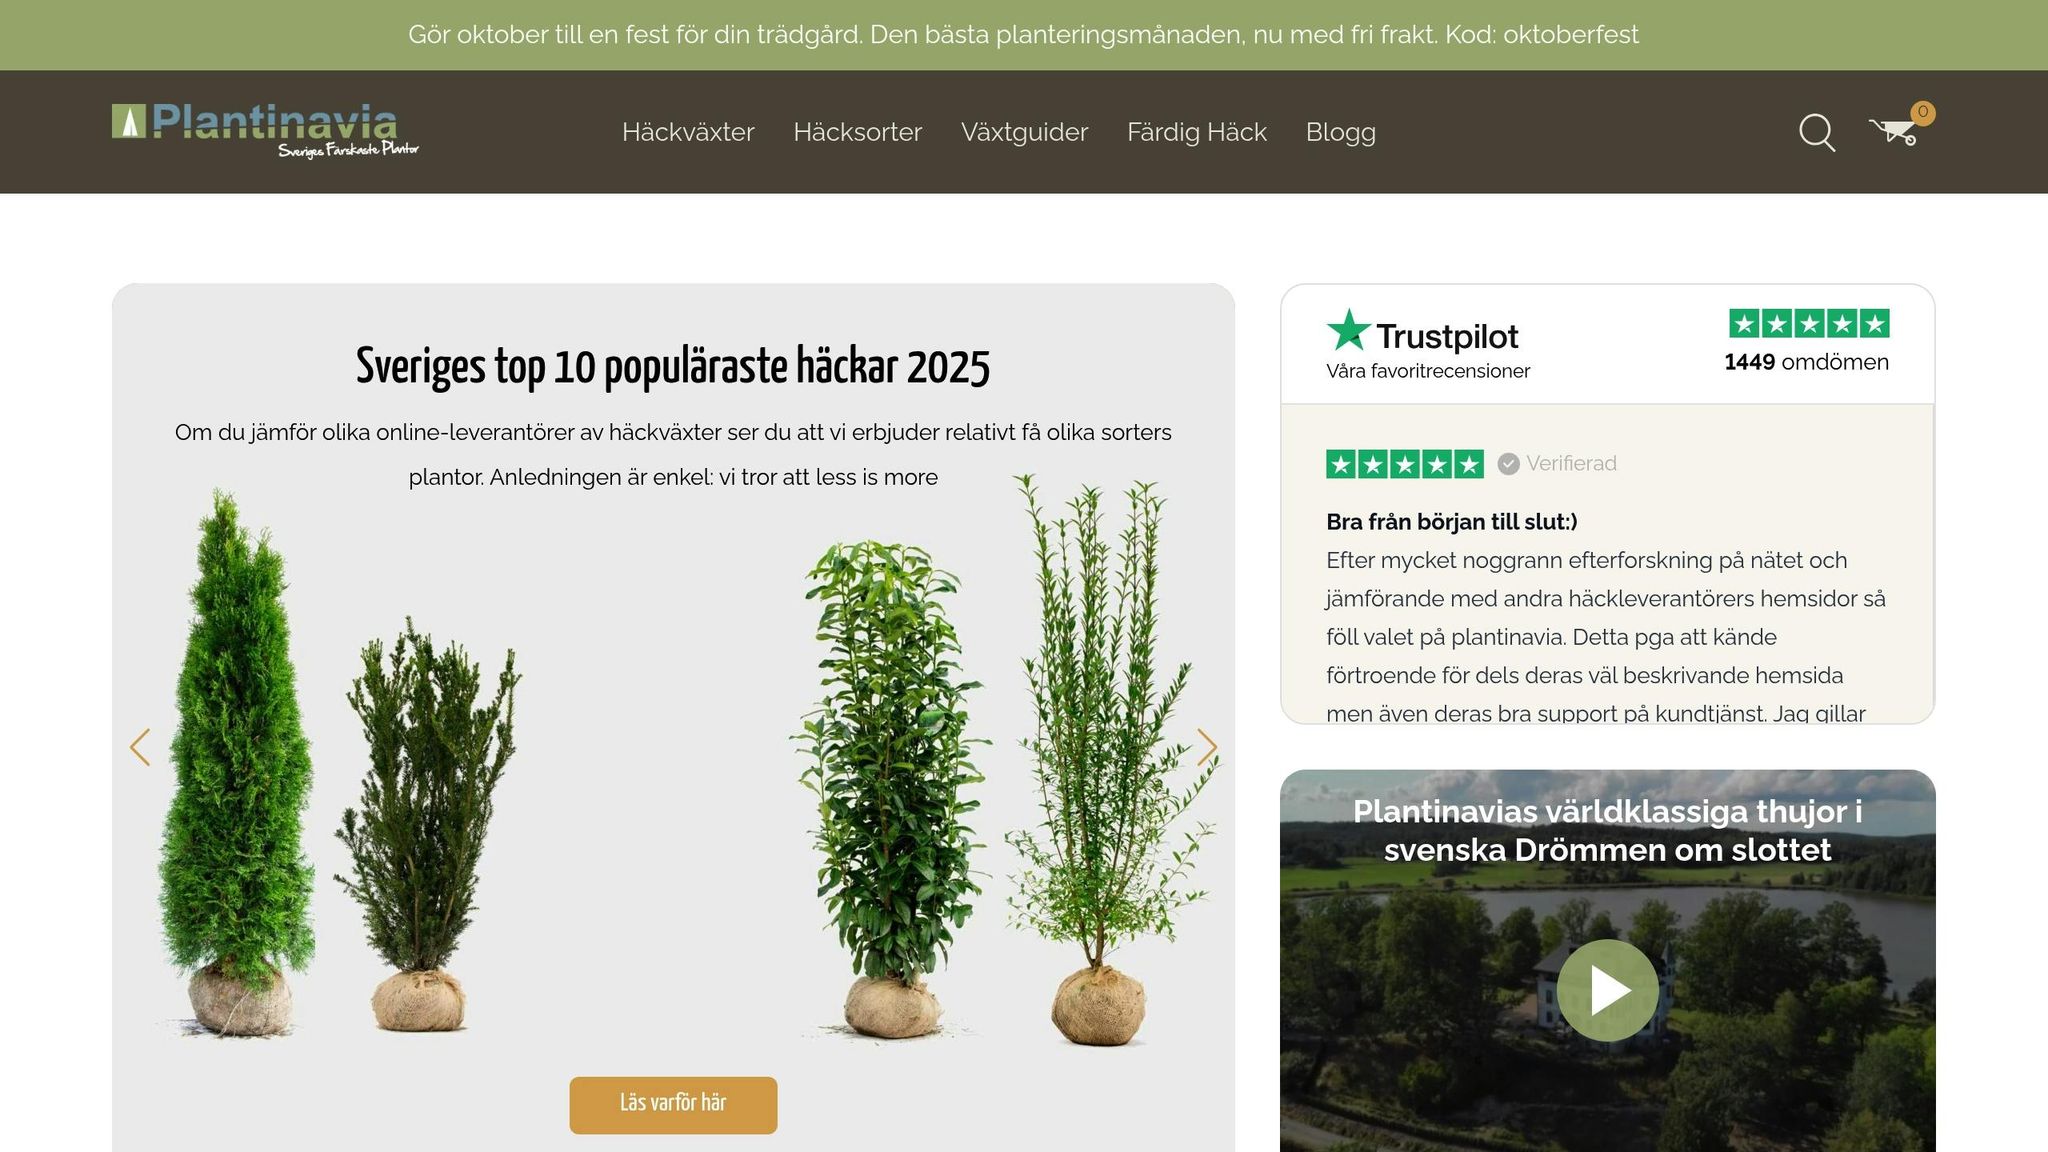Play the Drömmen om slottet video

1607,990
